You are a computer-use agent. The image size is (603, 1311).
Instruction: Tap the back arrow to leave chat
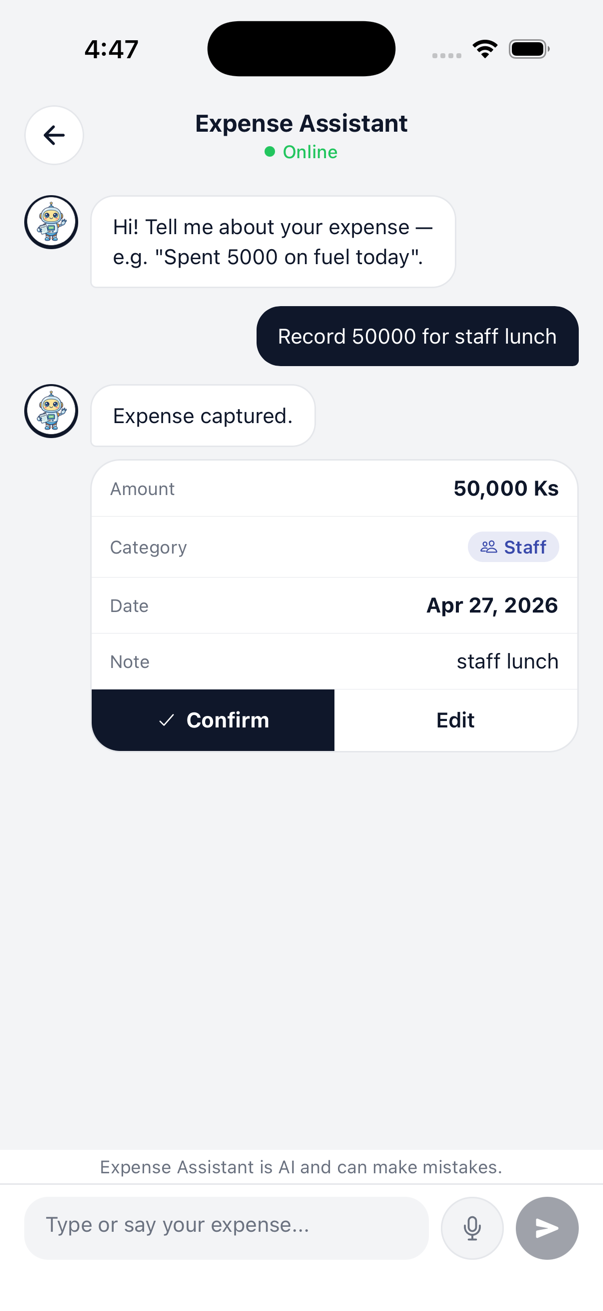point(54,135)
